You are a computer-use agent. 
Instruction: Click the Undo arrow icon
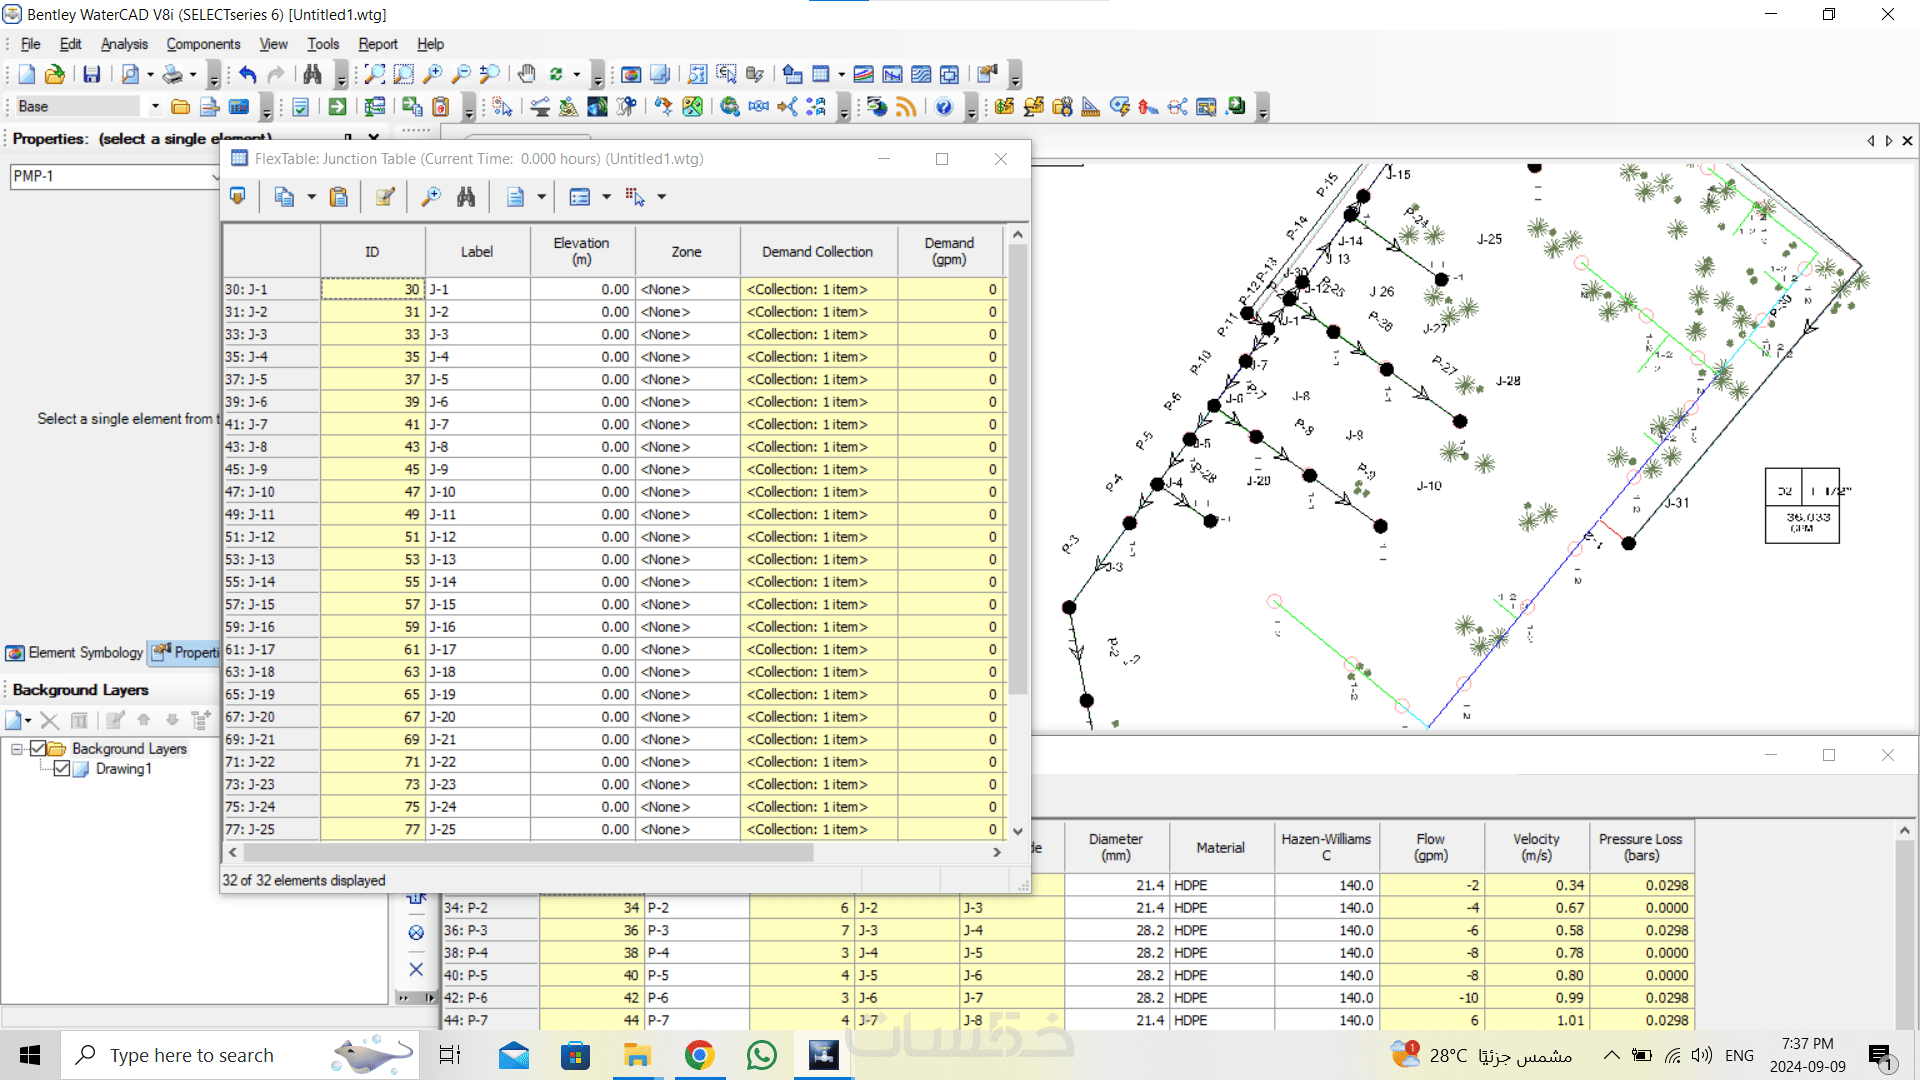[247, 74]
